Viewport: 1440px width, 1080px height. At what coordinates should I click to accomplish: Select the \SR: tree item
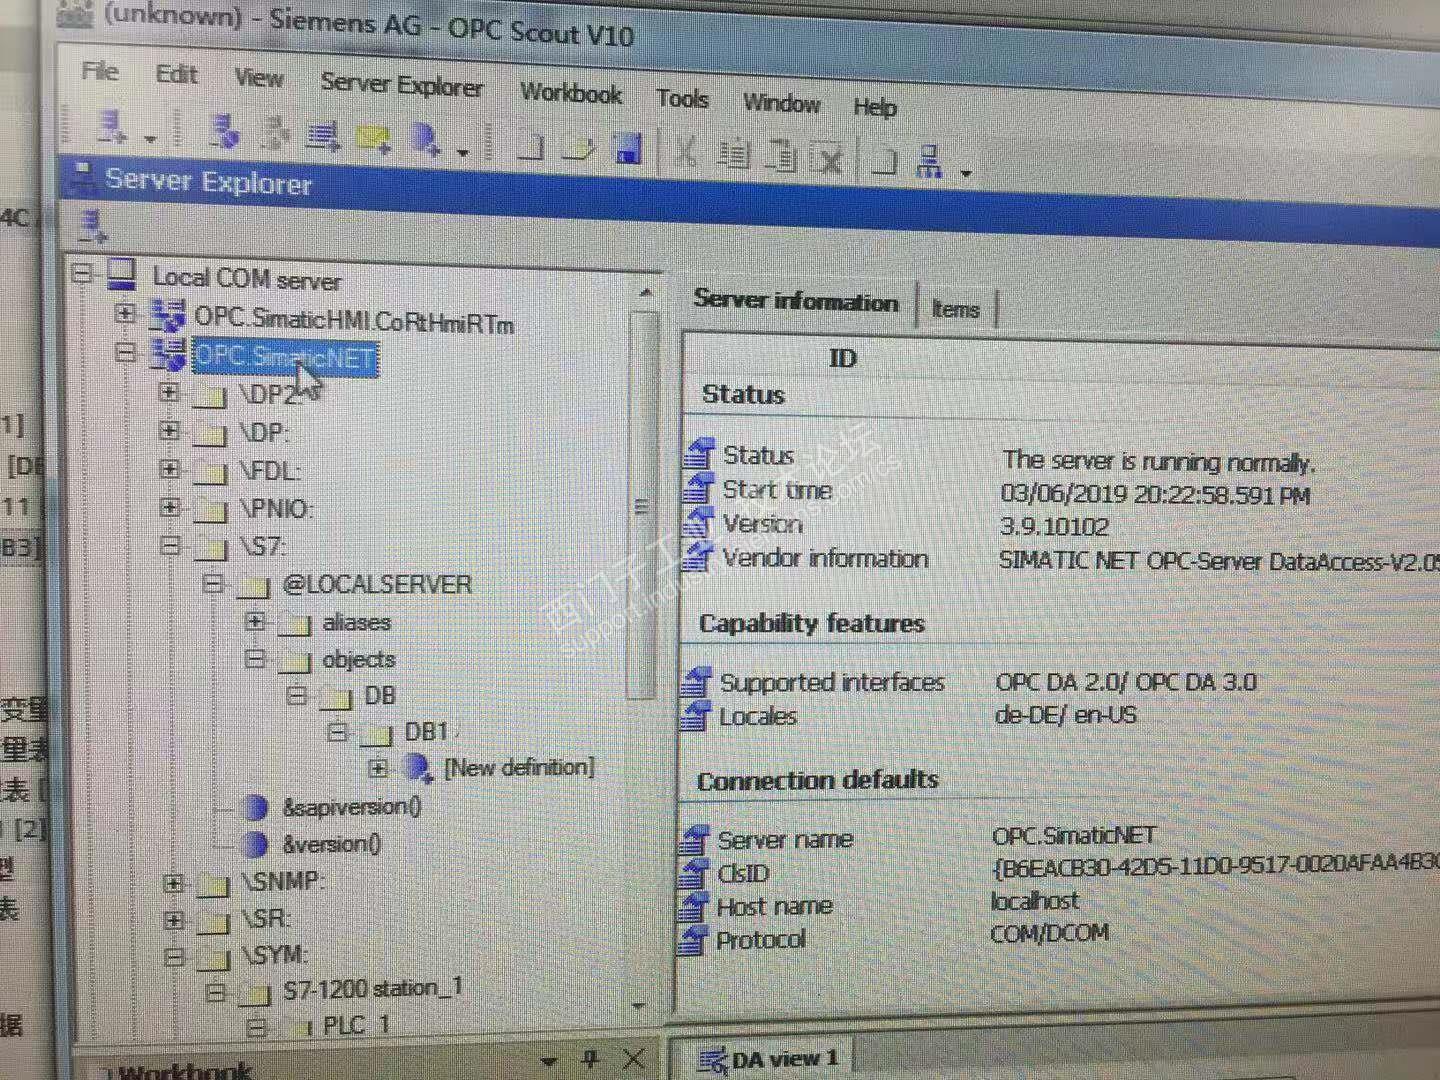click(x=266, y=918)
